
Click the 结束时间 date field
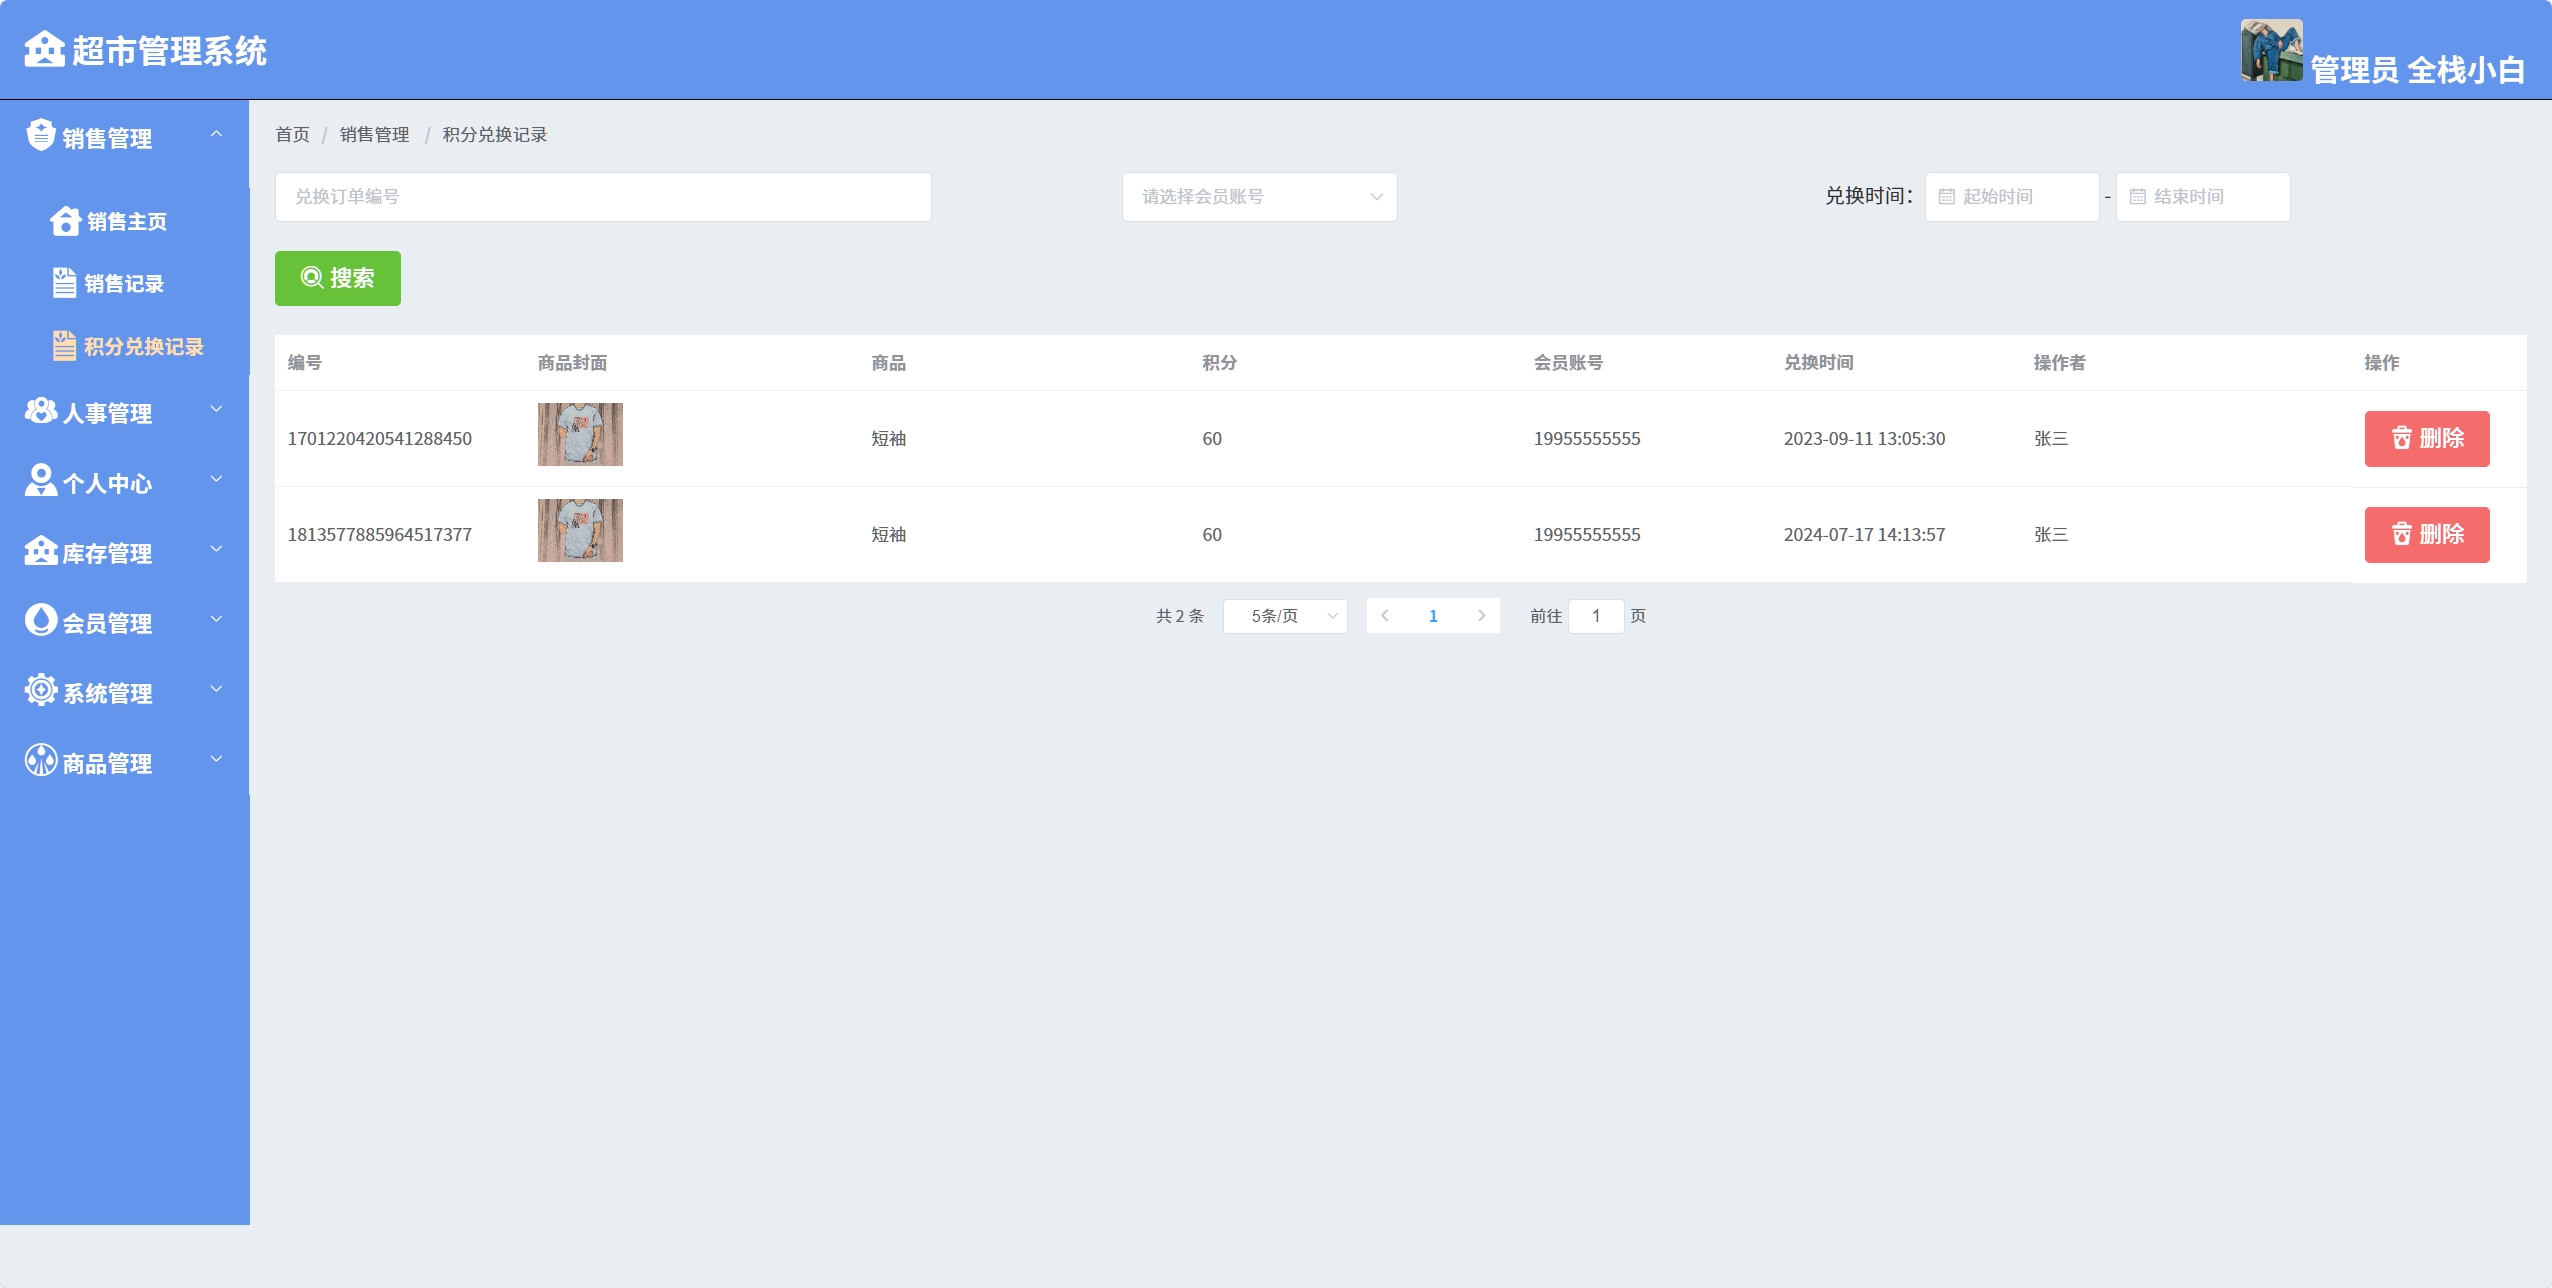[2202, 197]
